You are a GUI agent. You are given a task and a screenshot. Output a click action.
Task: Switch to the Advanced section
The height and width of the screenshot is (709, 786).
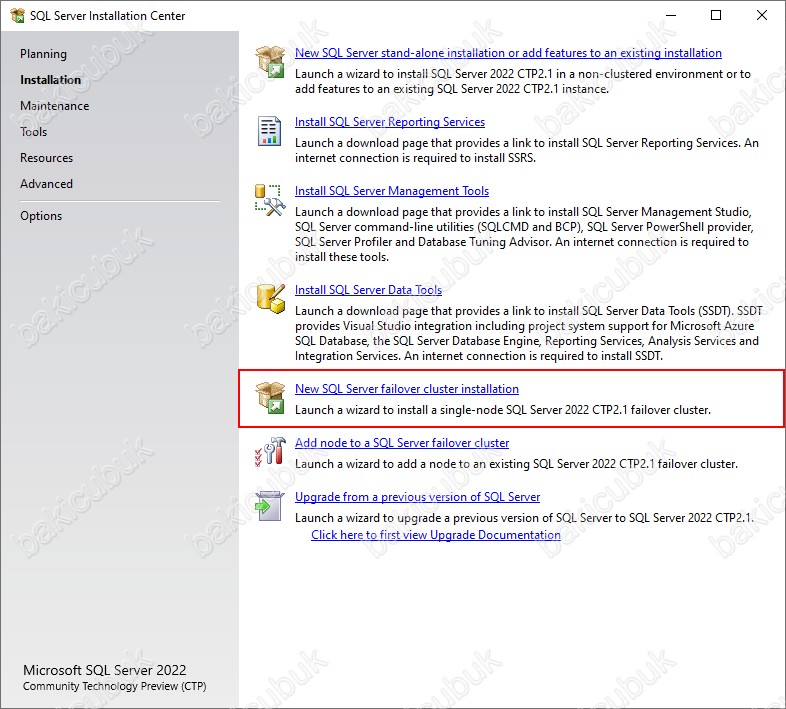tap(46, 184)
